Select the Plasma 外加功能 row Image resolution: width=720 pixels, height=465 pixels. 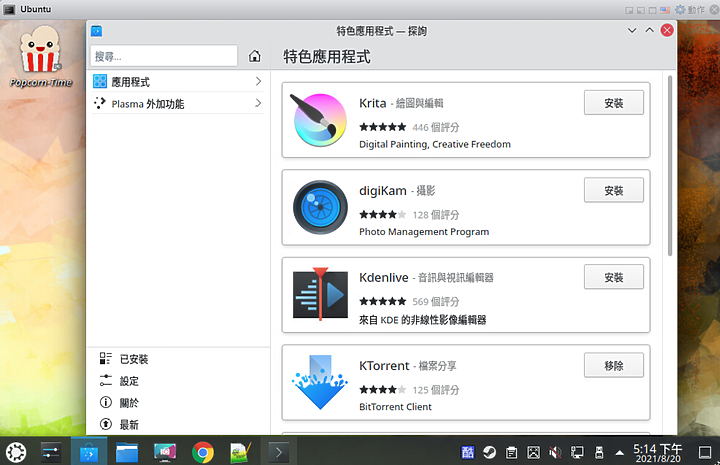coord(178,103)
